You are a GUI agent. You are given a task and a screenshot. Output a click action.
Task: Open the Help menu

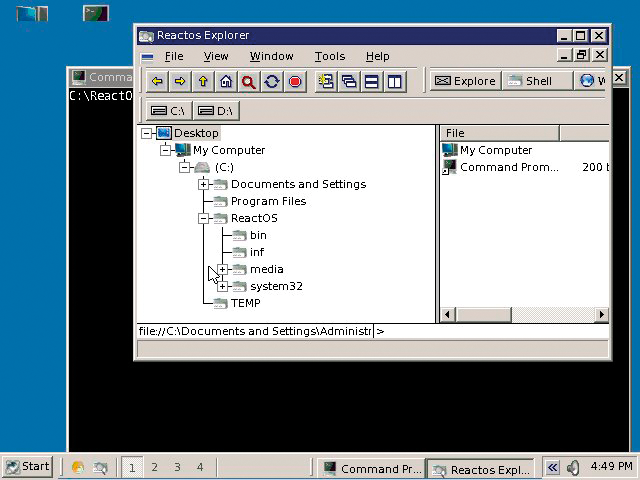[378, 56]
